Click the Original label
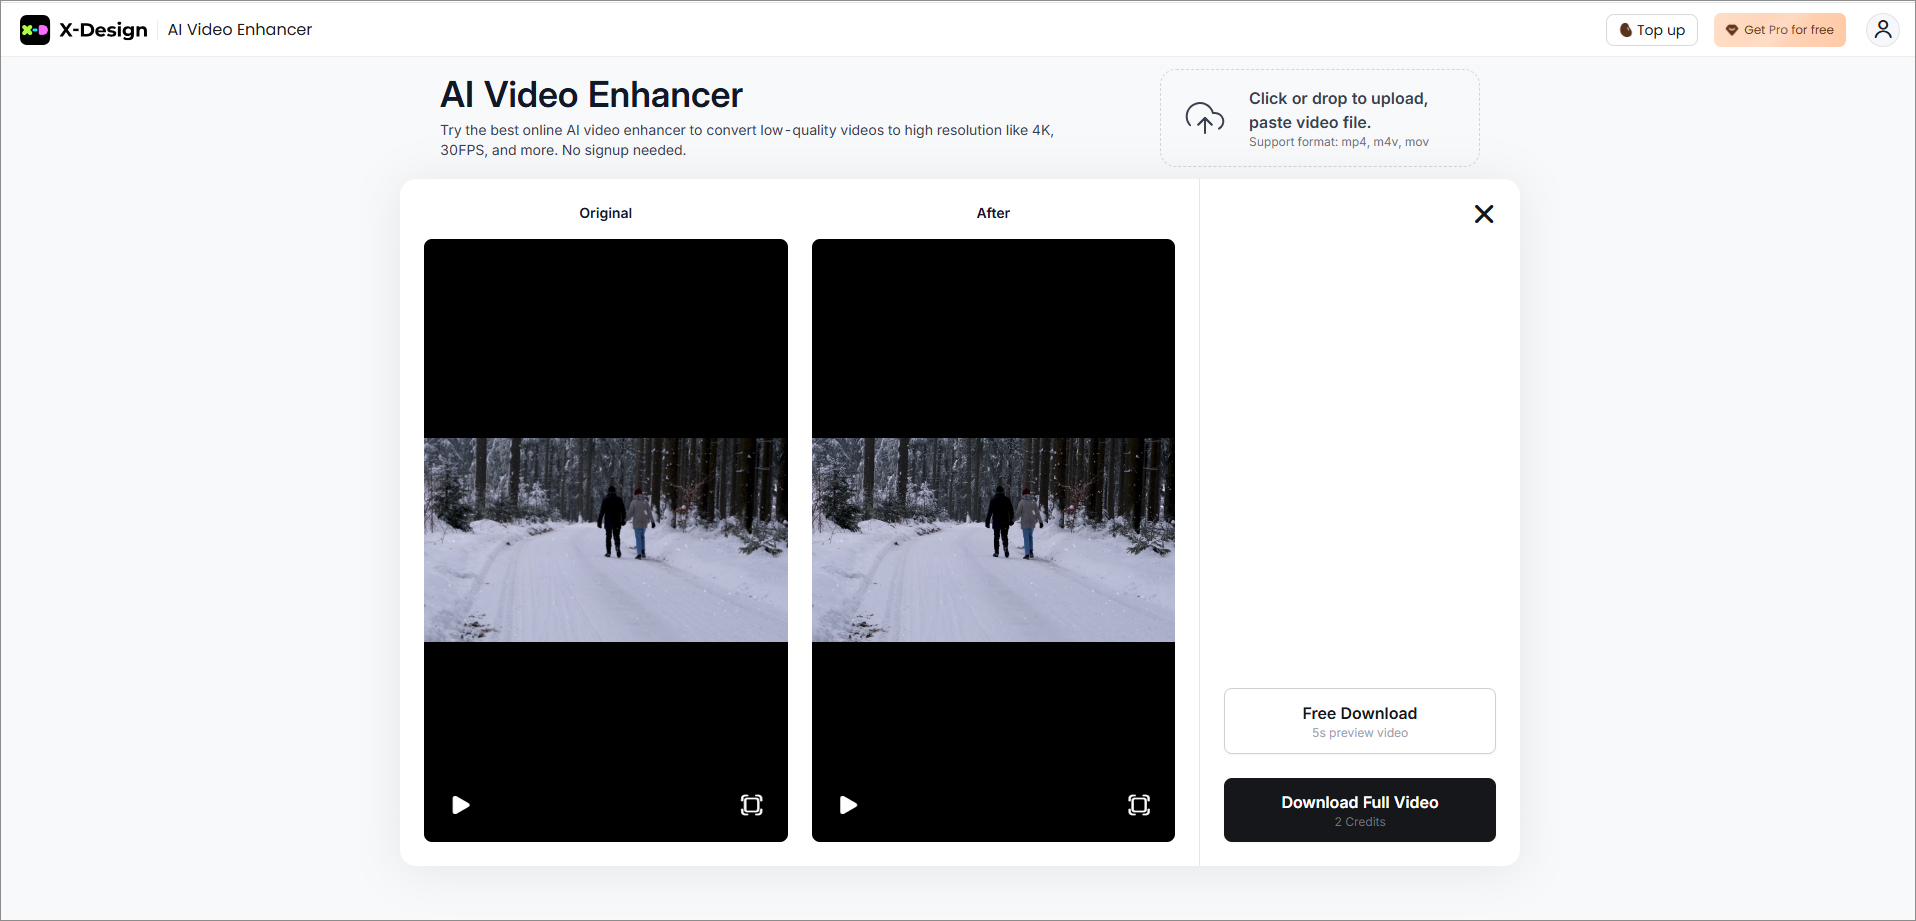Screen dimensions: 1916x921 [x=606, y=213]
